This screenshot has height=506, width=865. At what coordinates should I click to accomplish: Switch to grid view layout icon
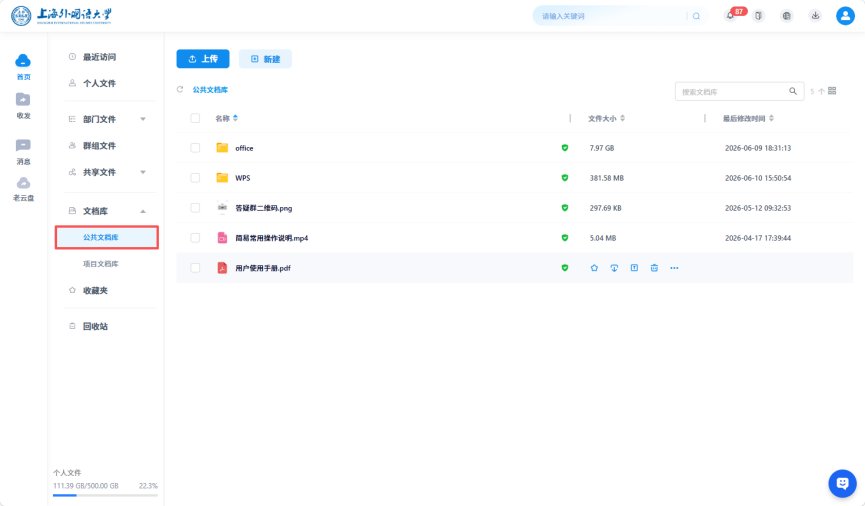[x=832, y=90]
